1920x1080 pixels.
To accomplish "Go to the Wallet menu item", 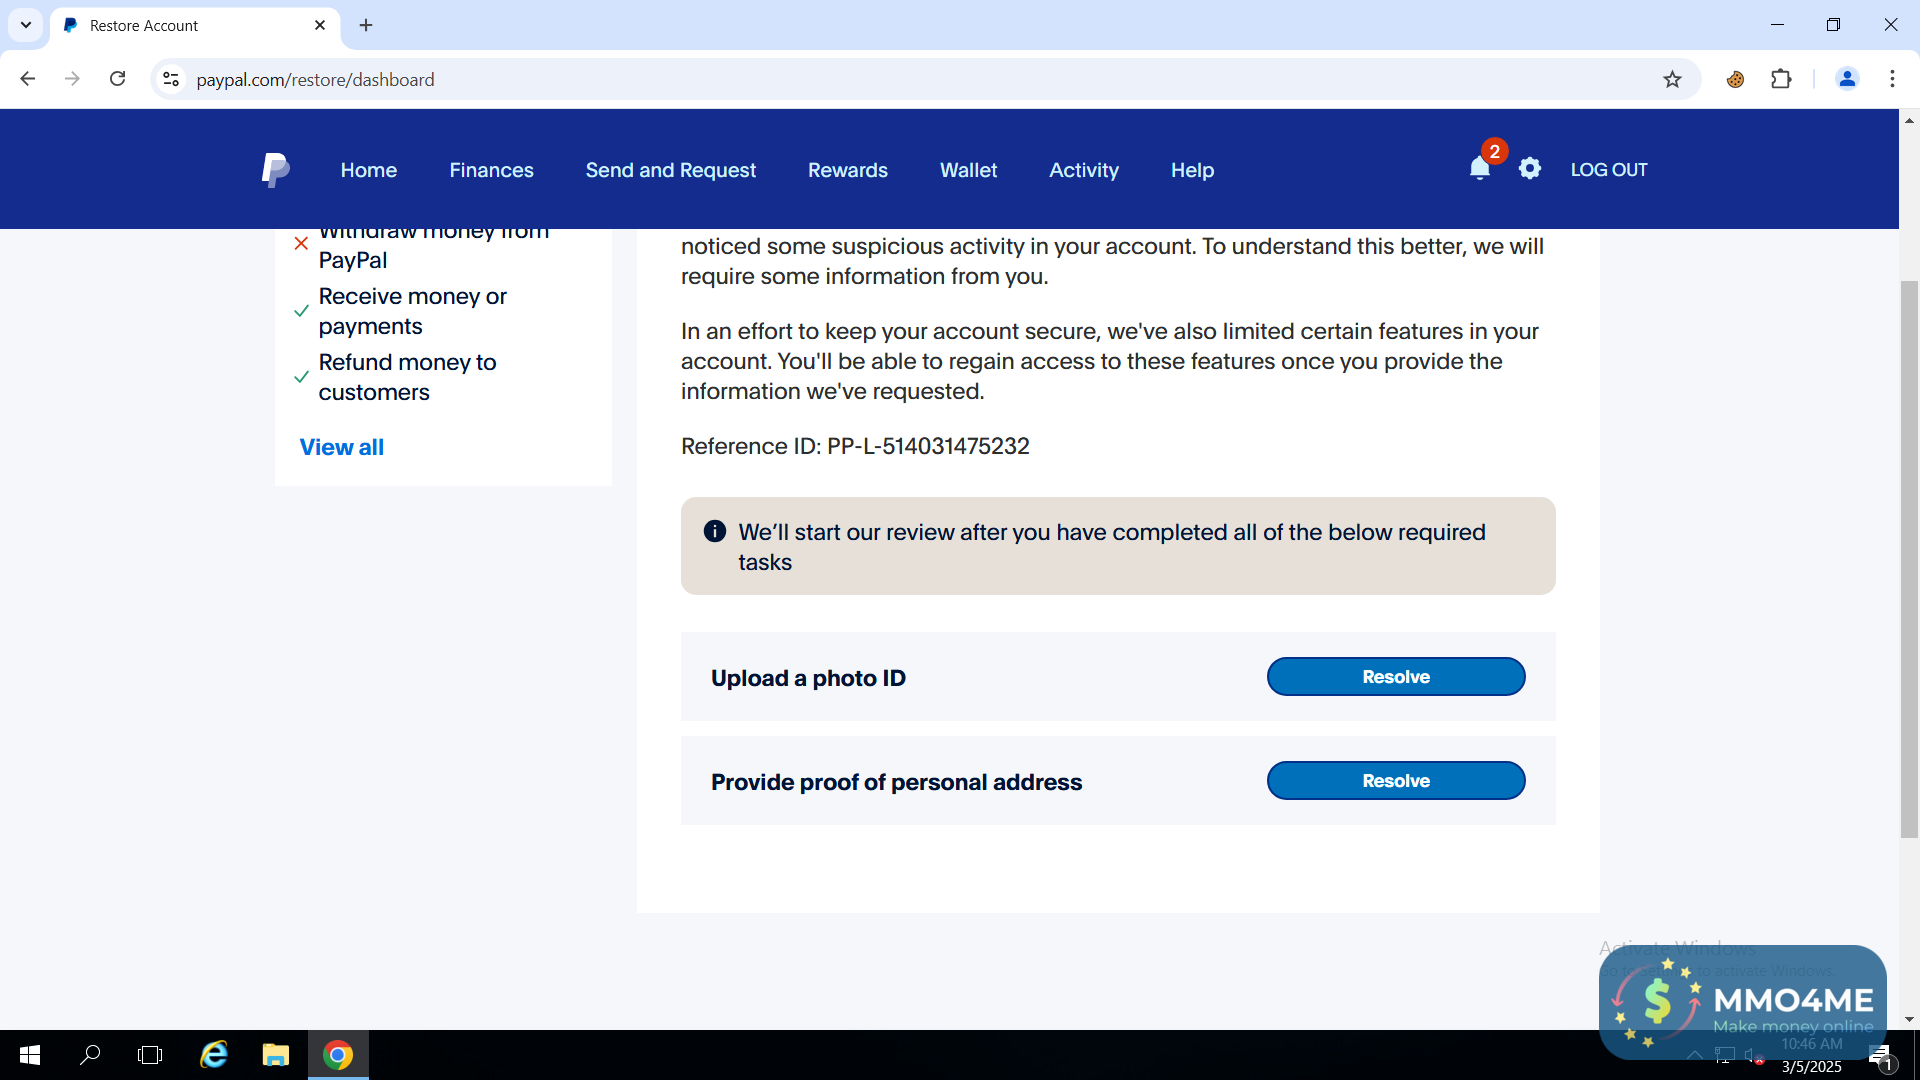I will [968, 170].
